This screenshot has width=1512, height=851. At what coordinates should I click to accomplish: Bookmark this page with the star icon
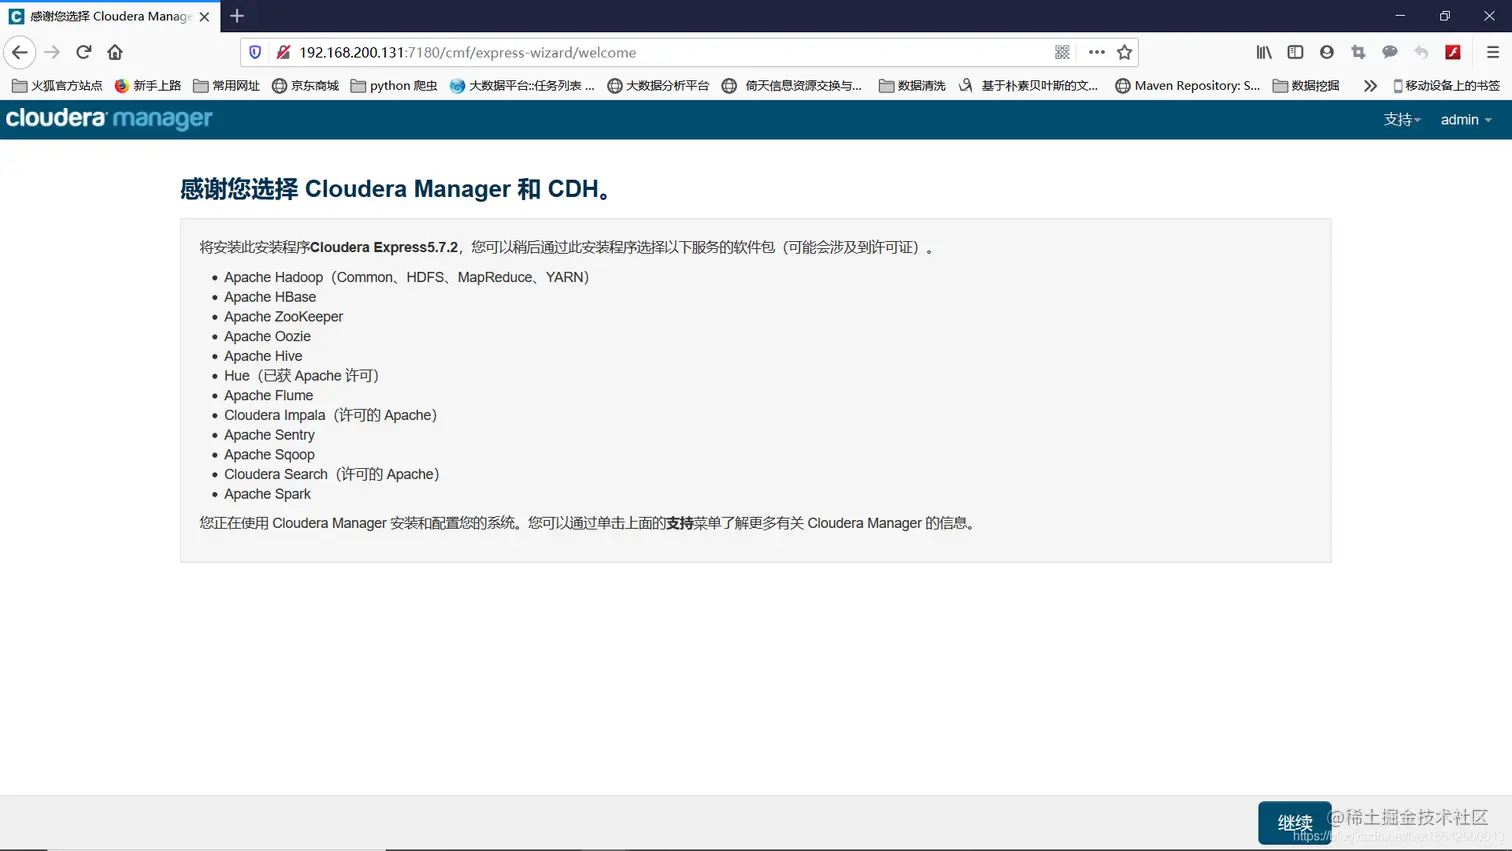click(1125, 52)
